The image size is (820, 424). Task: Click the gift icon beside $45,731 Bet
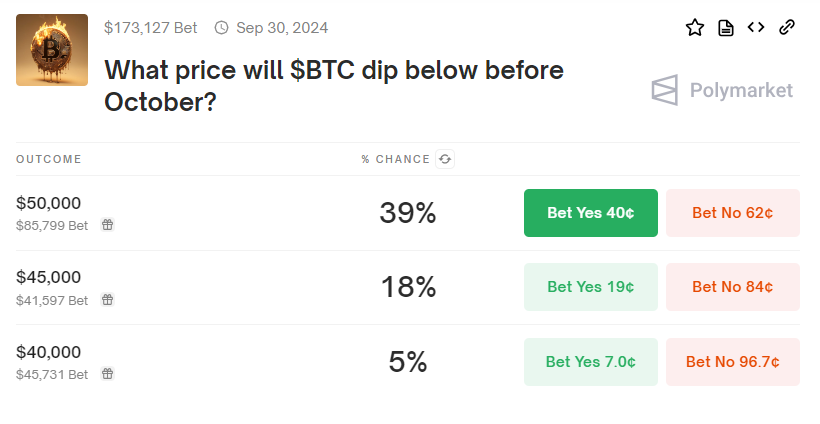[107, 374]
